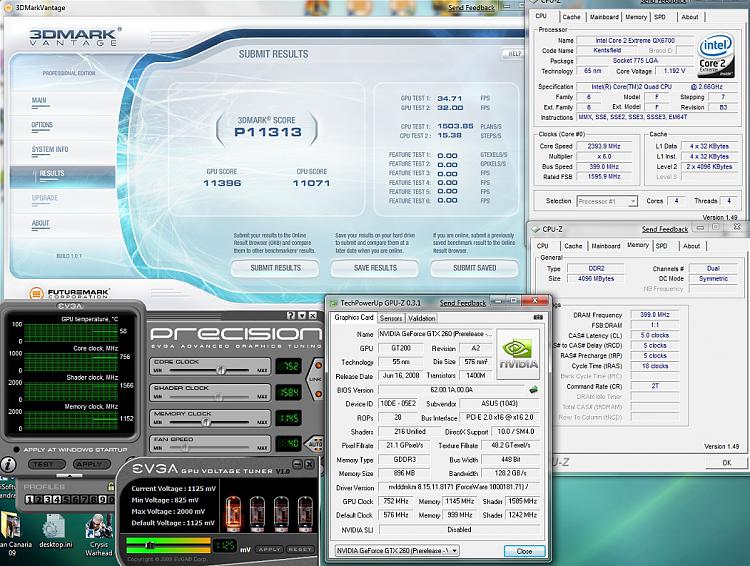Open the desktop.ini desktop icon
The width and height of the screenshot is (750, 566).
[55, 531]
